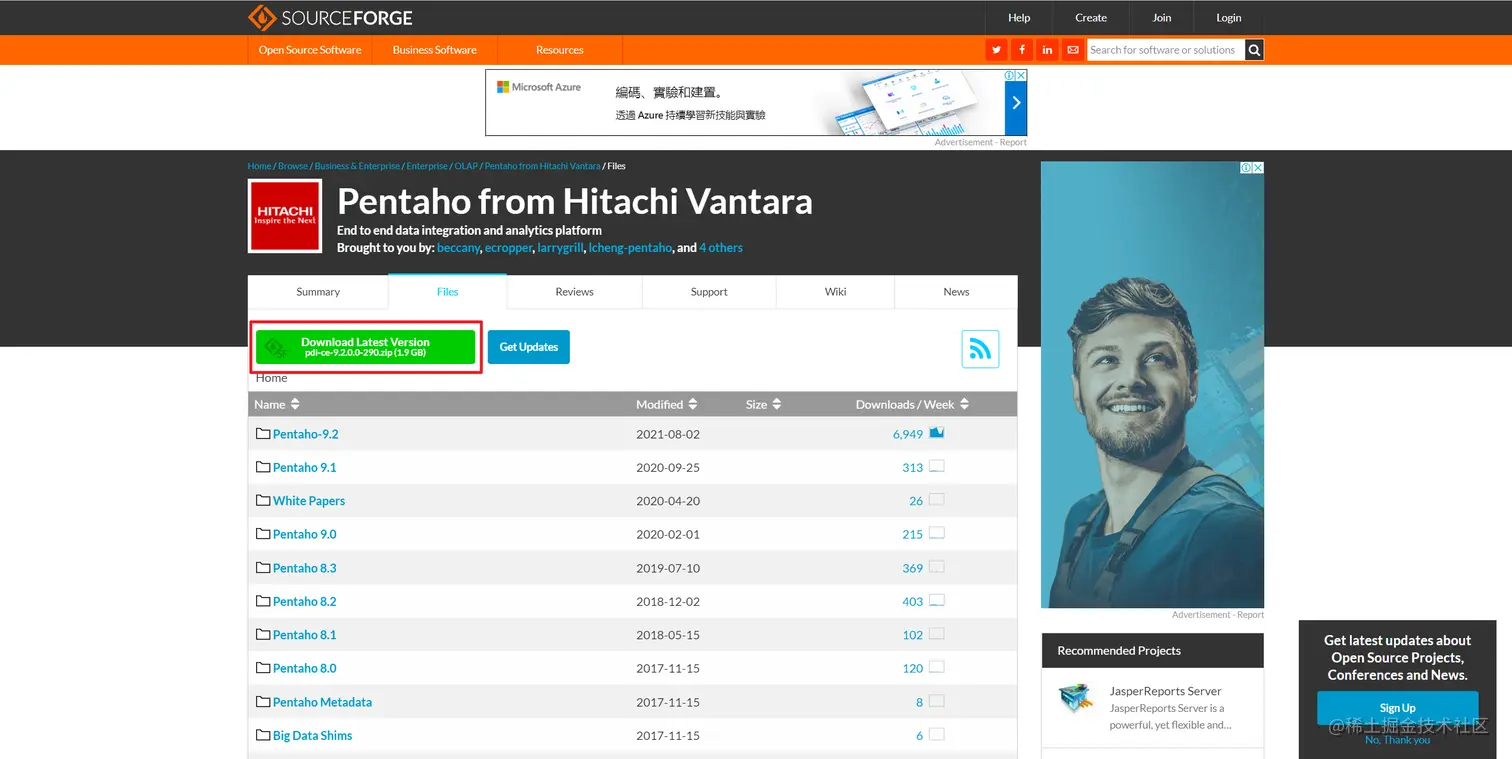Sort files by Modified column
This screenshot has height=759, width=1512.
point(667,404)
